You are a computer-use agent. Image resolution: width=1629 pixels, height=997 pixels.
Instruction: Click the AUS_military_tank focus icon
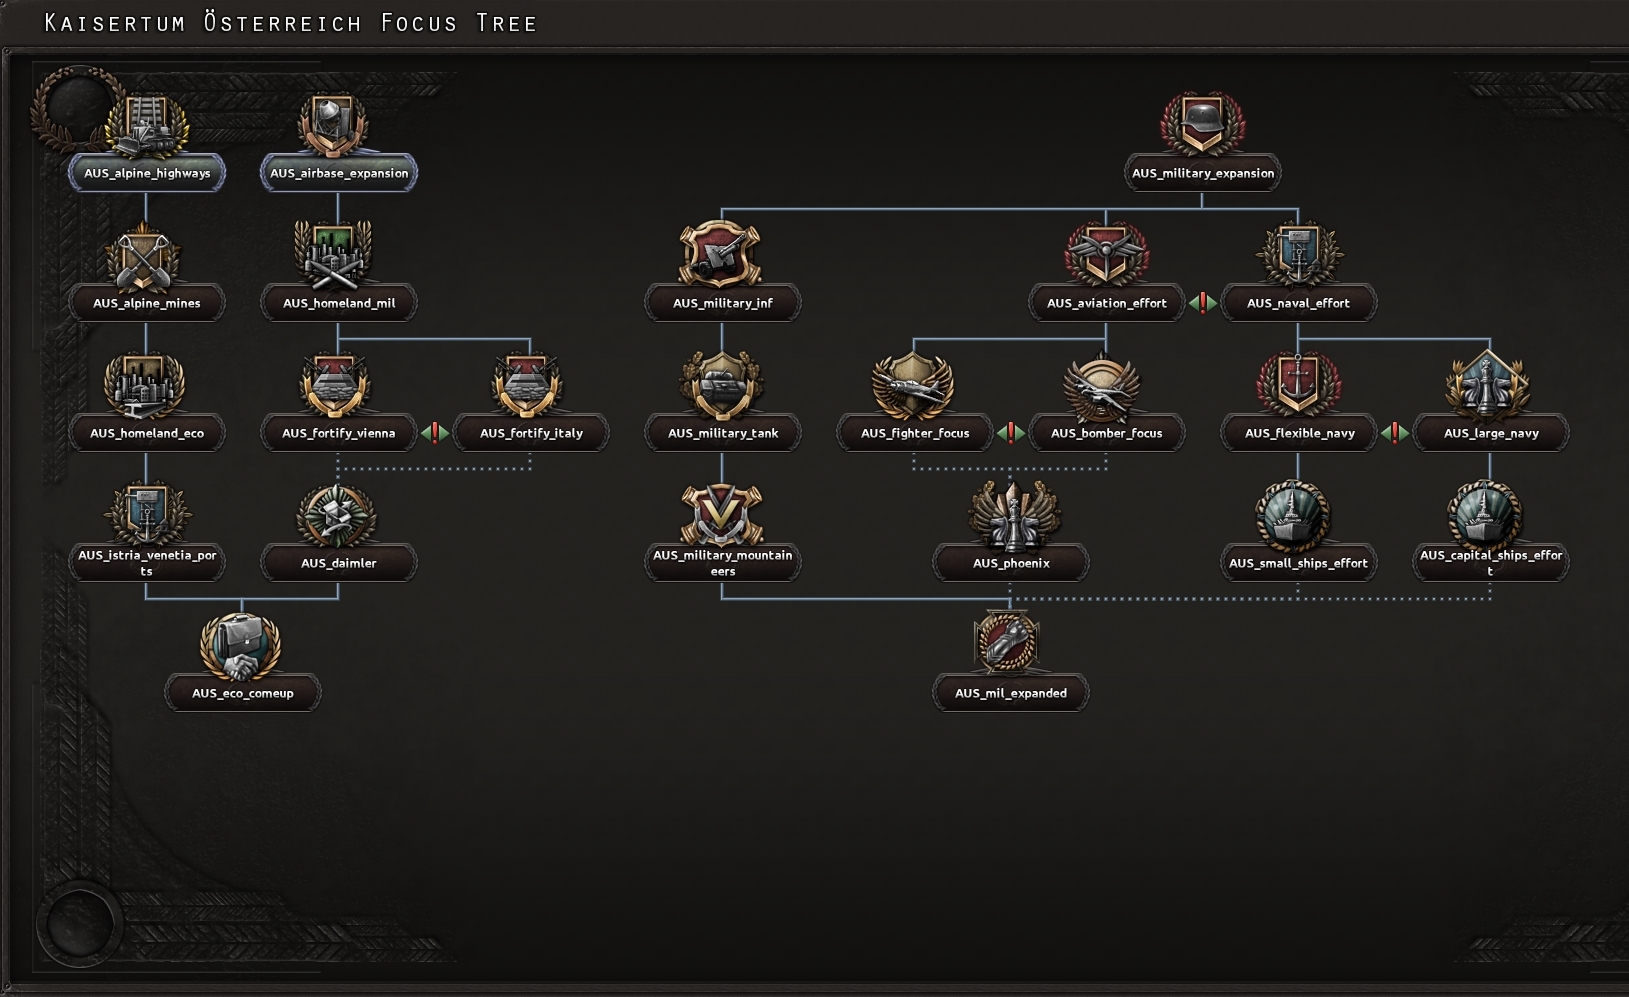pos(721,385)
